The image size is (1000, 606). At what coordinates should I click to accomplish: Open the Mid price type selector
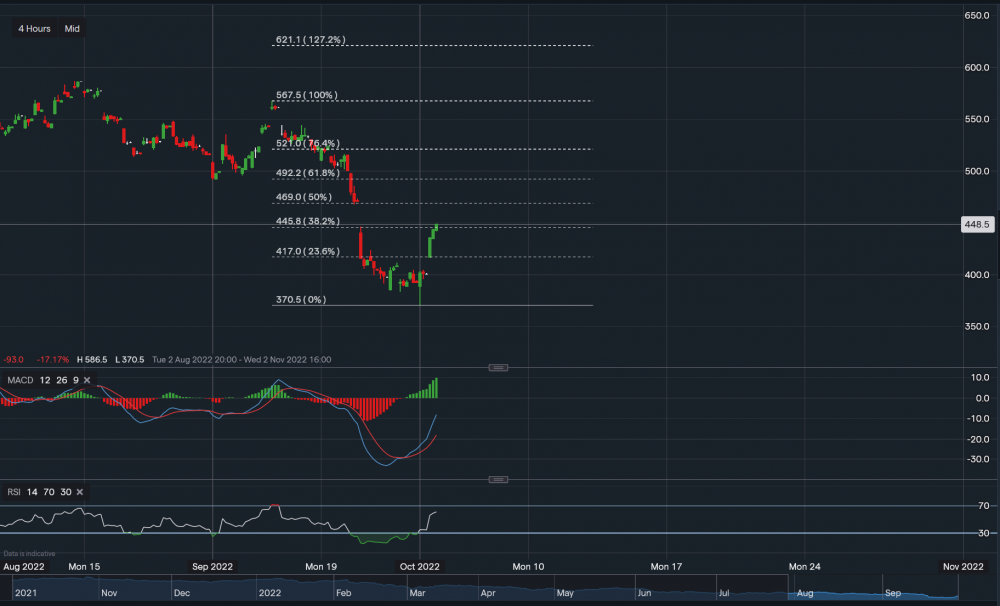point(71,28)
